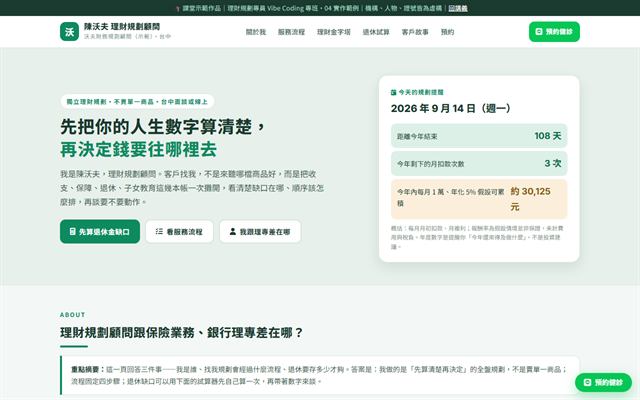Click the 約 30,125 元 amount
Image resolution: width=640 pixels, height=400 pixels.
[531, 199]
